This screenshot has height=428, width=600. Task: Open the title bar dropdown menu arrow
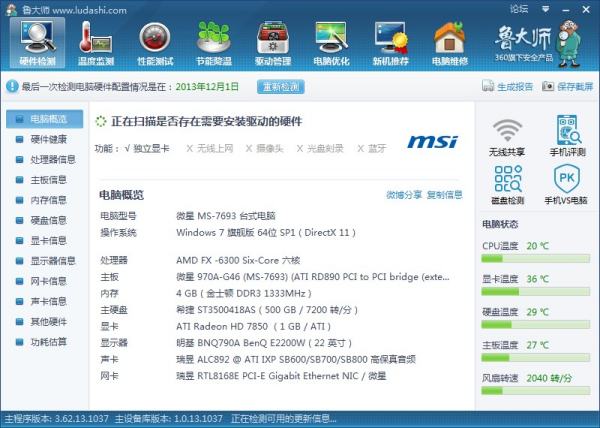point(546,9)
